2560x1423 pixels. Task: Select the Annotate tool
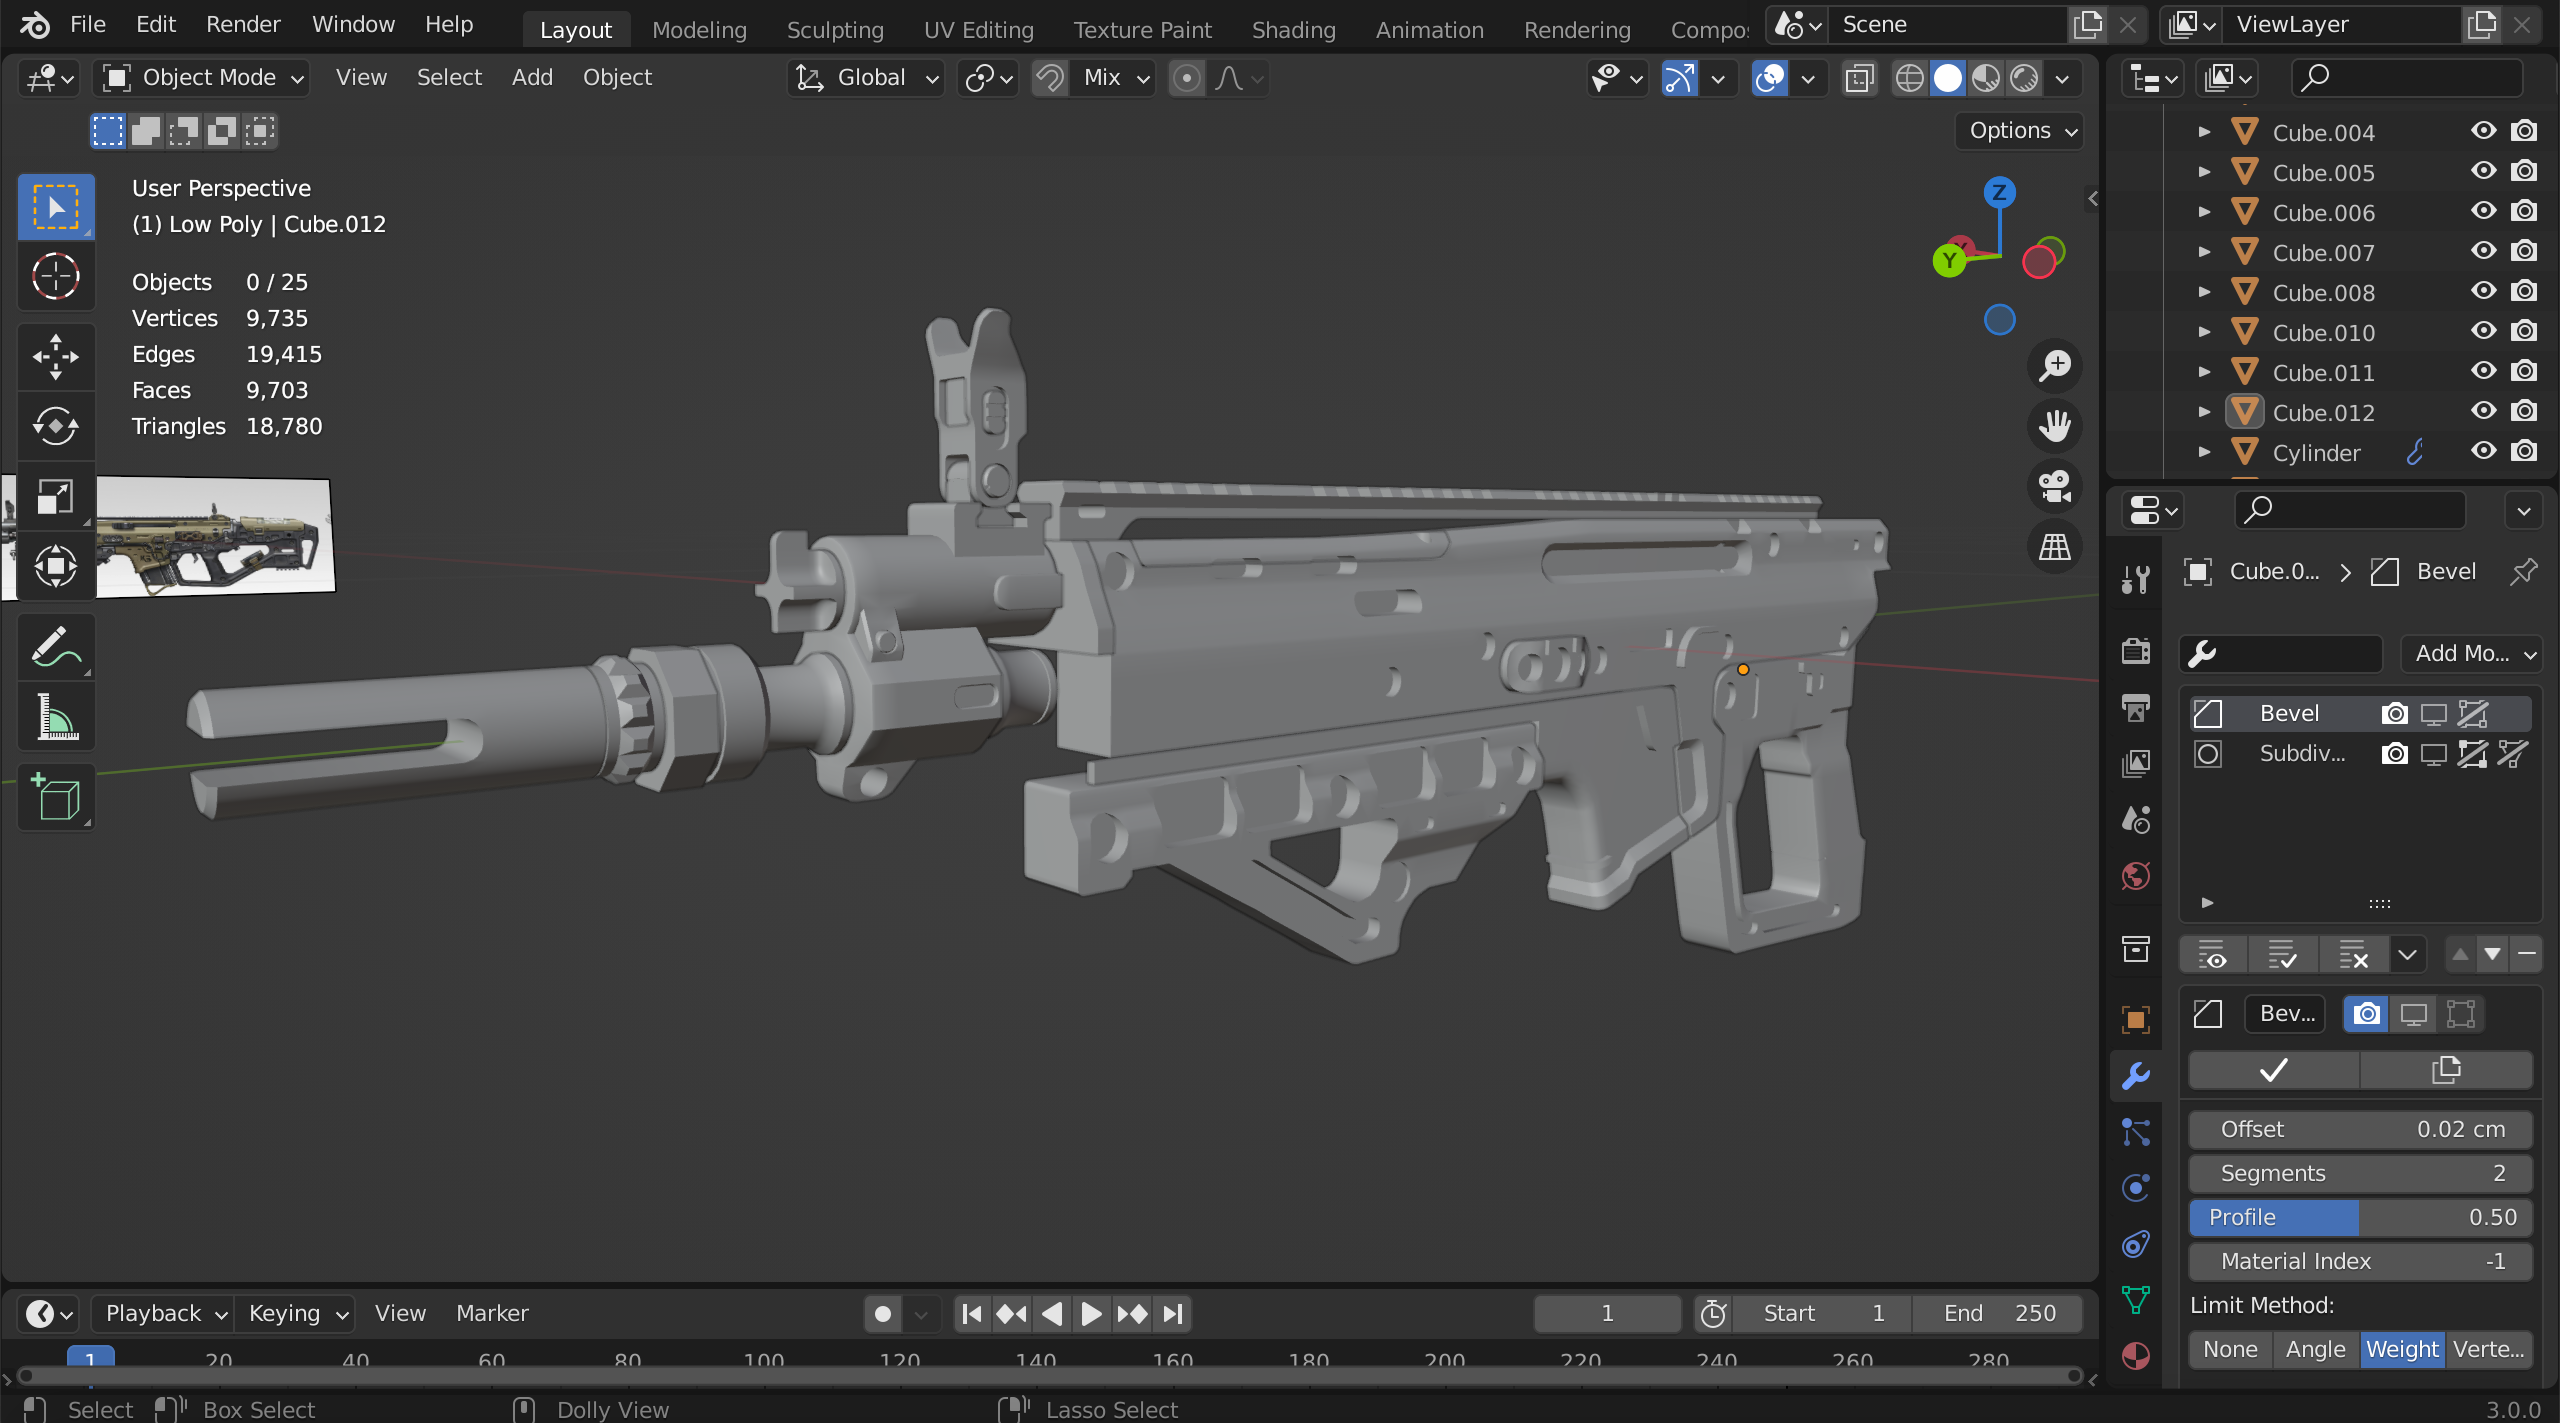[x=56, y=647]
